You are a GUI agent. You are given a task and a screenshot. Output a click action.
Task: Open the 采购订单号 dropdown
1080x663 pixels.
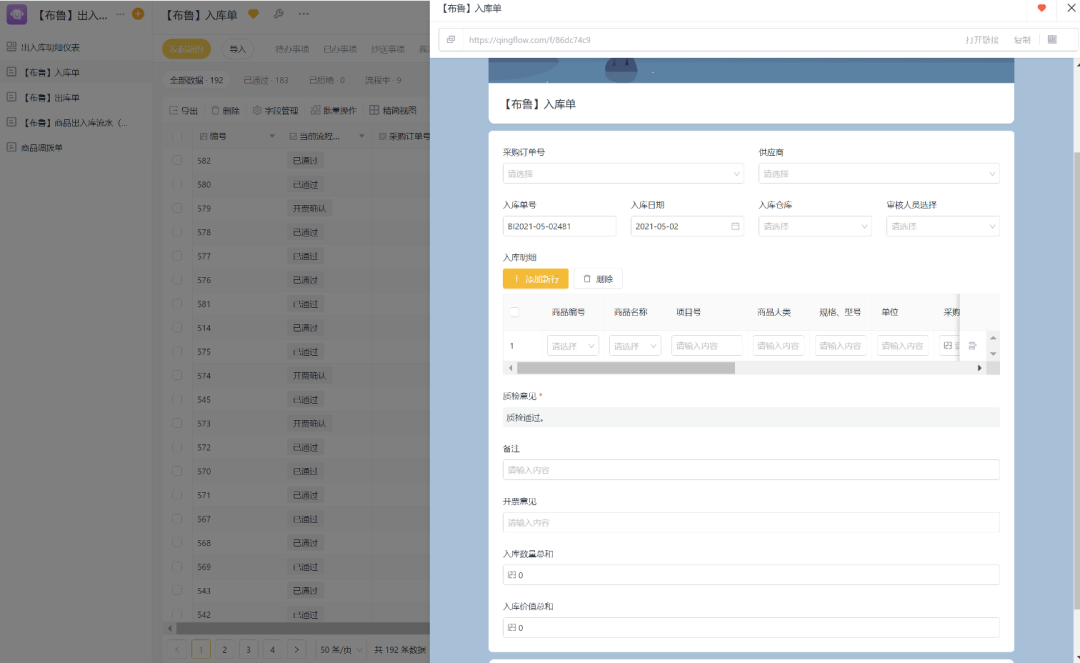(x=623, y=174)
